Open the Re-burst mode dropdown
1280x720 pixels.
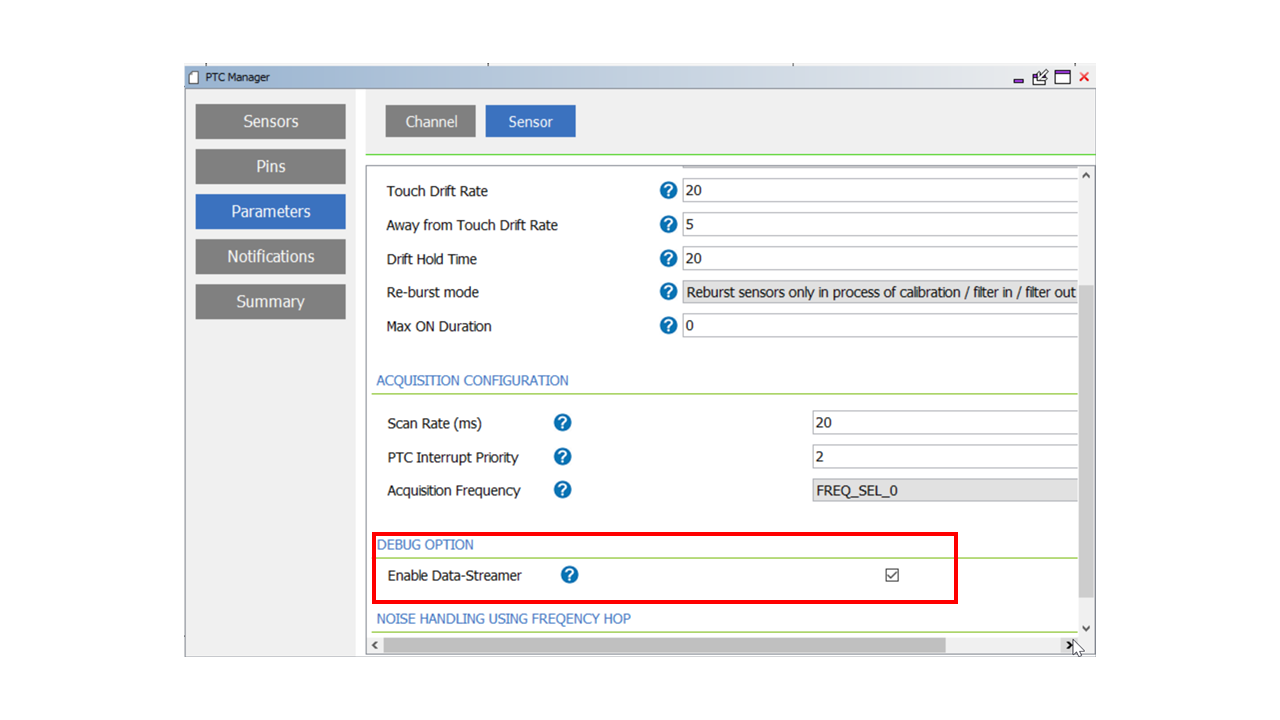click(880, 292)
